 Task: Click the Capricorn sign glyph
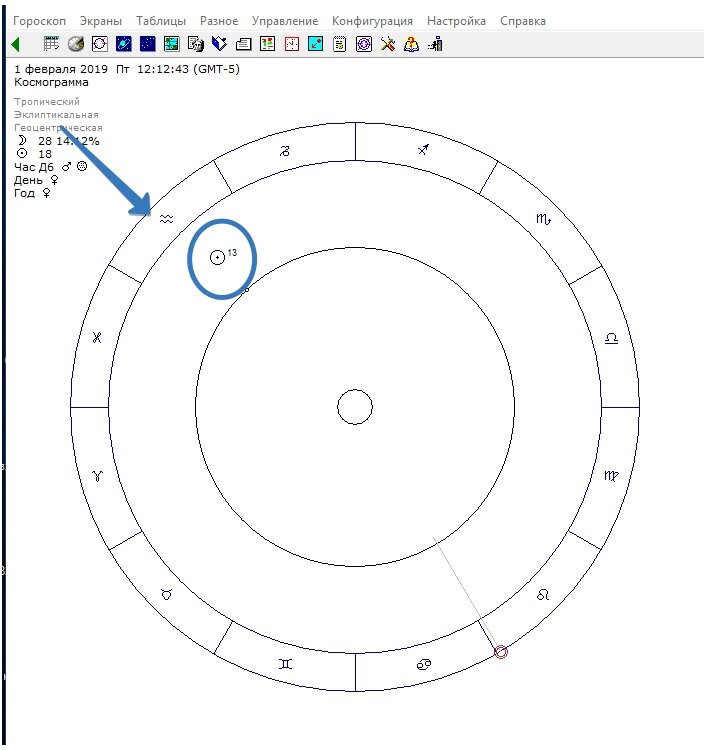pos(285,151)
